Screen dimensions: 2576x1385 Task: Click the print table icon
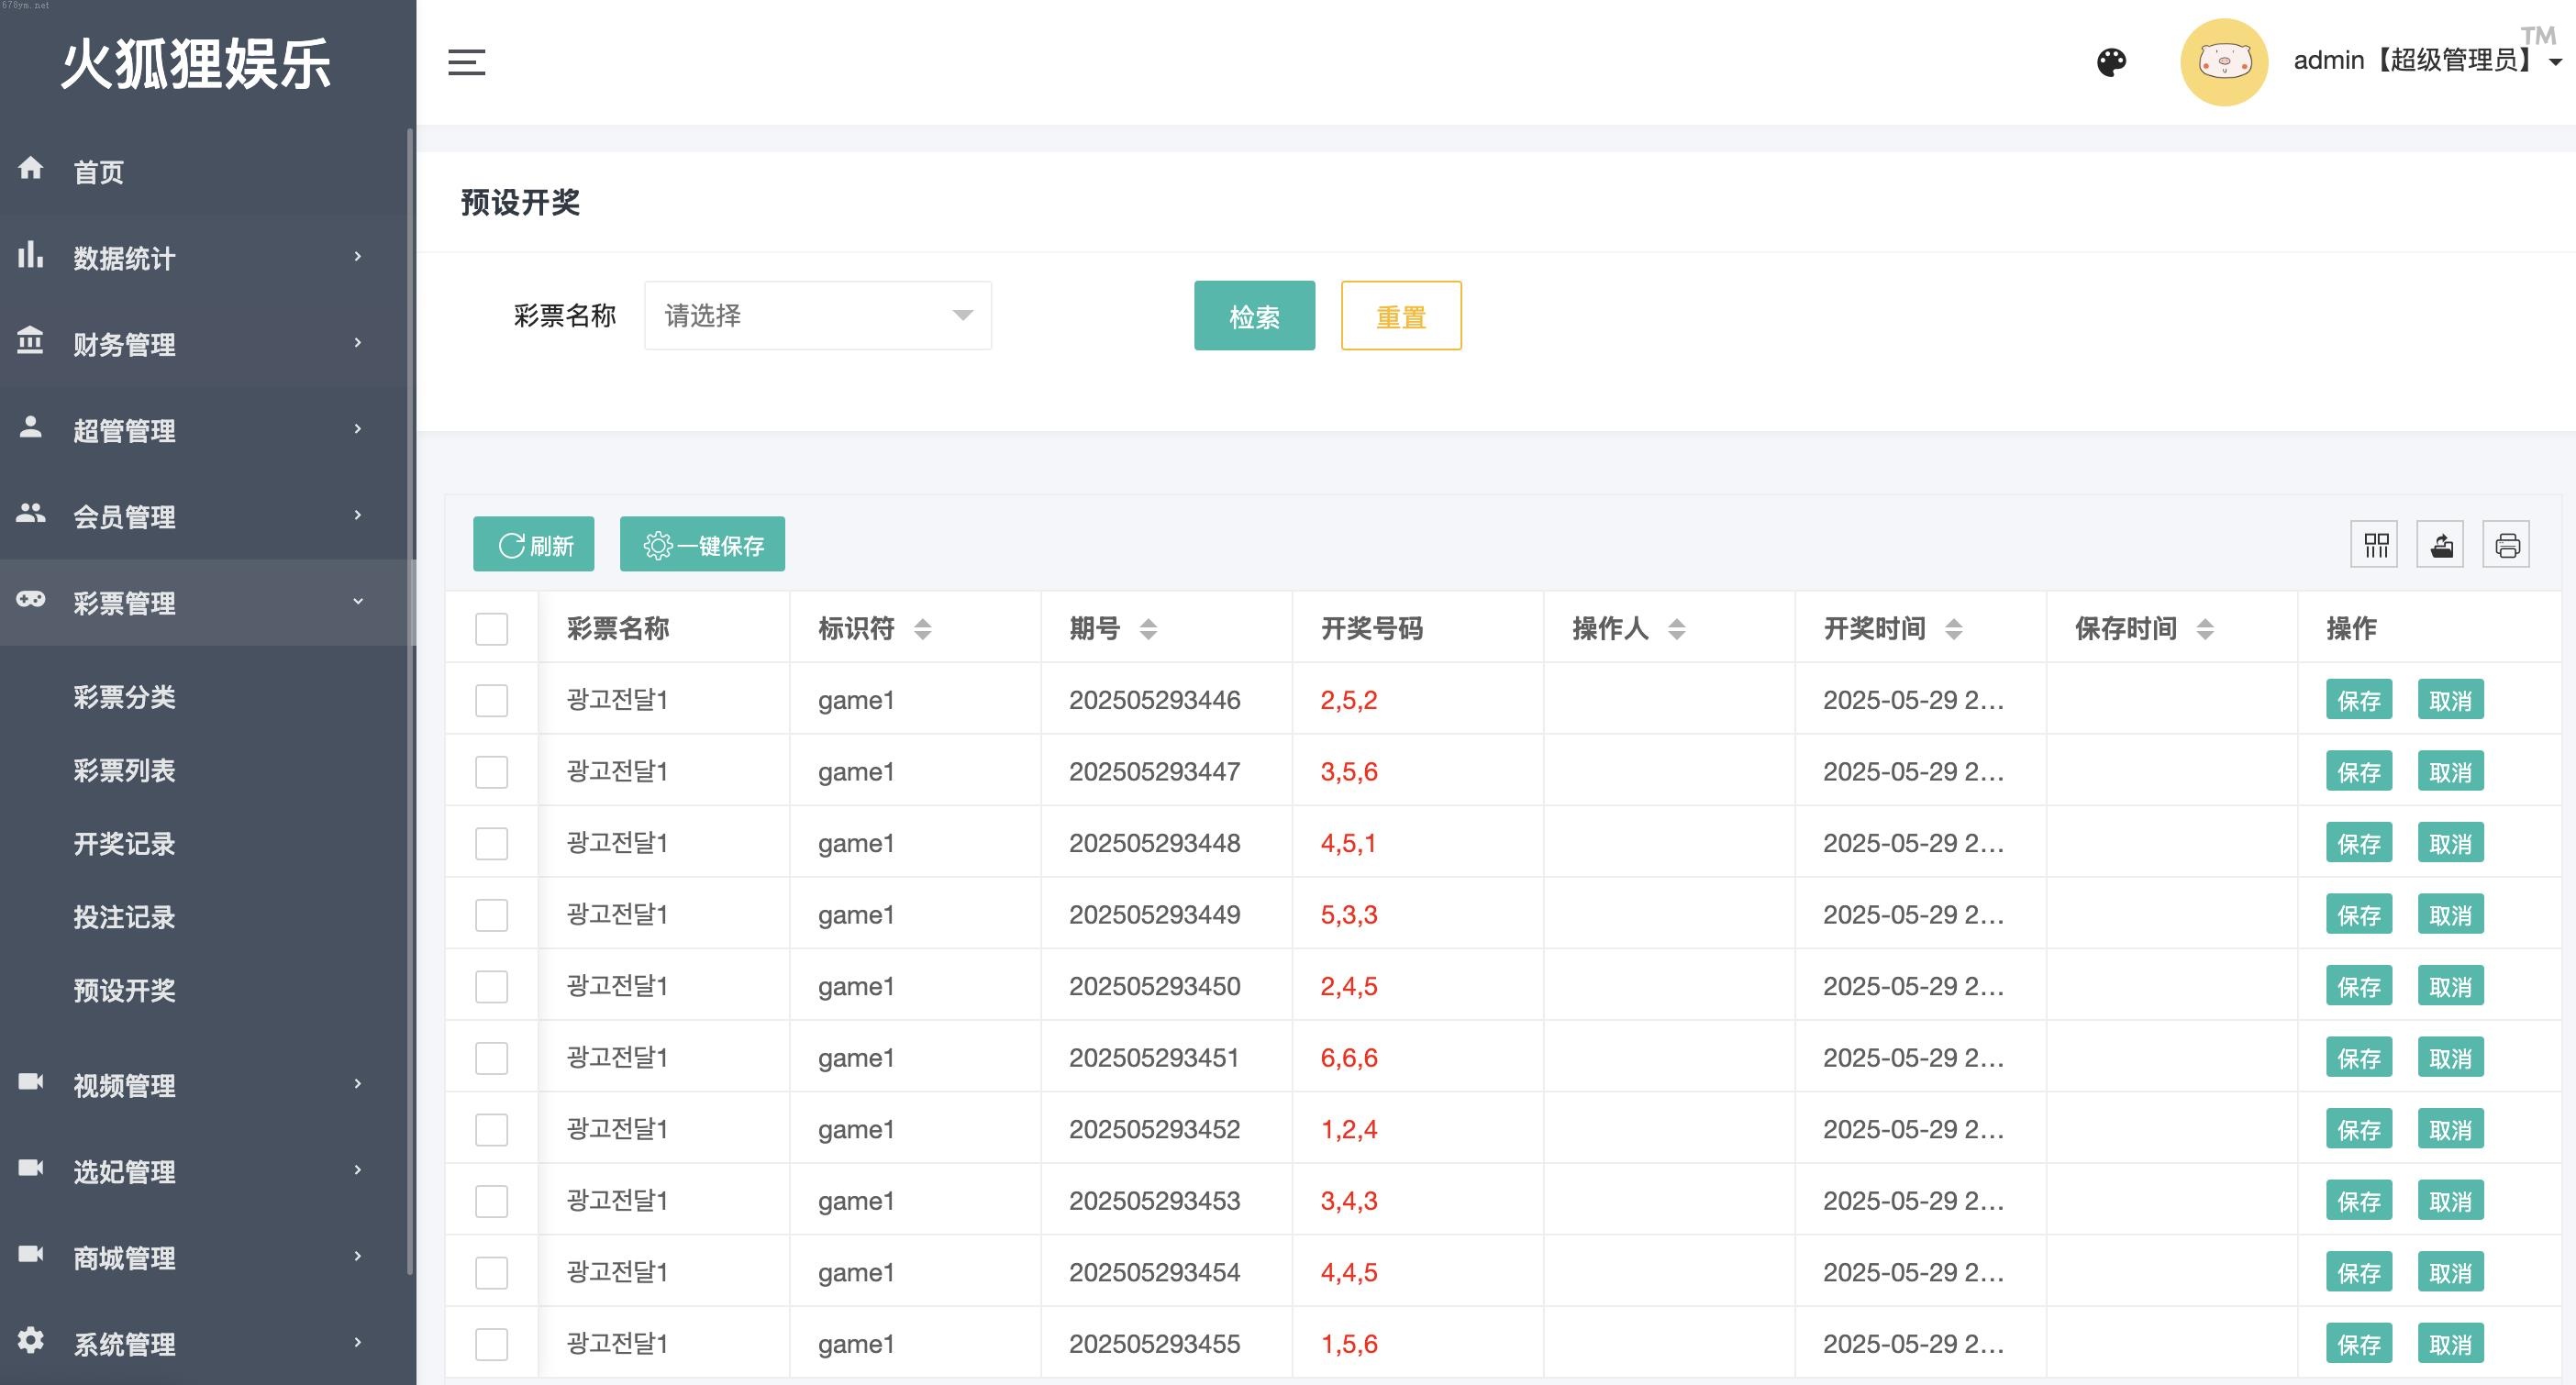(2507, 545)
